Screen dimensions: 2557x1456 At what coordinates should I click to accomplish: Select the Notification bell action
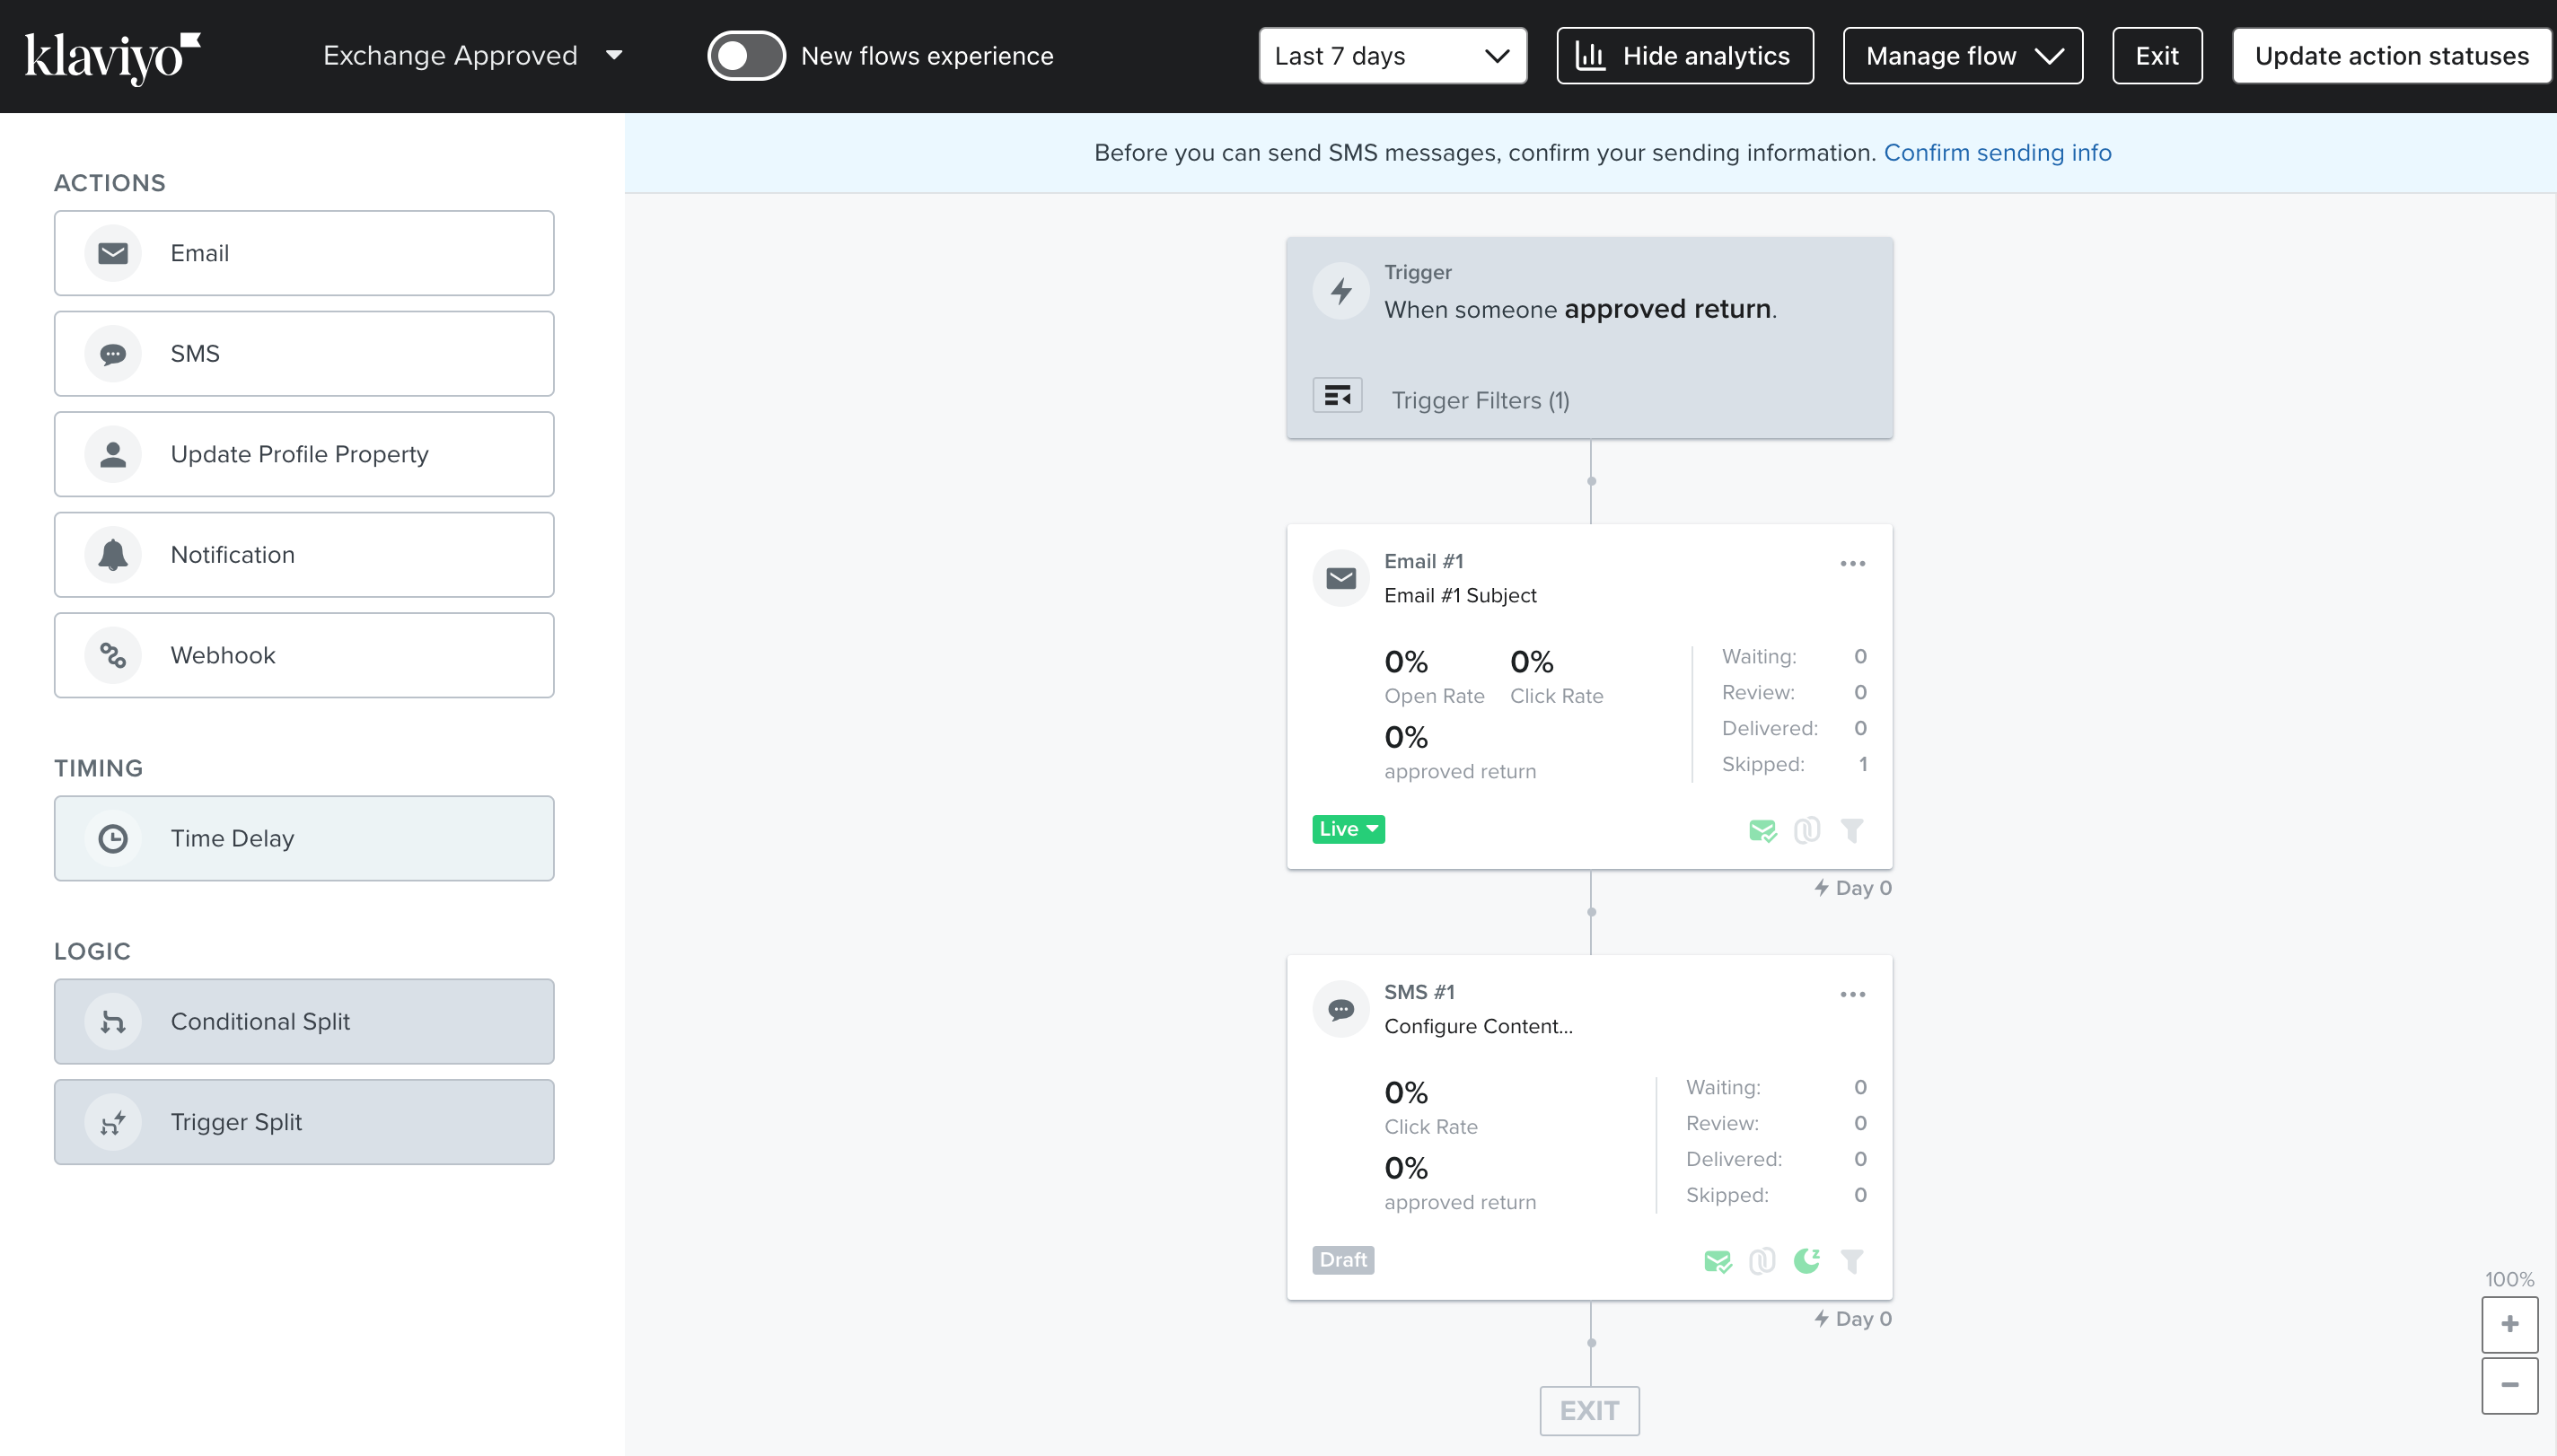(113, 554)
